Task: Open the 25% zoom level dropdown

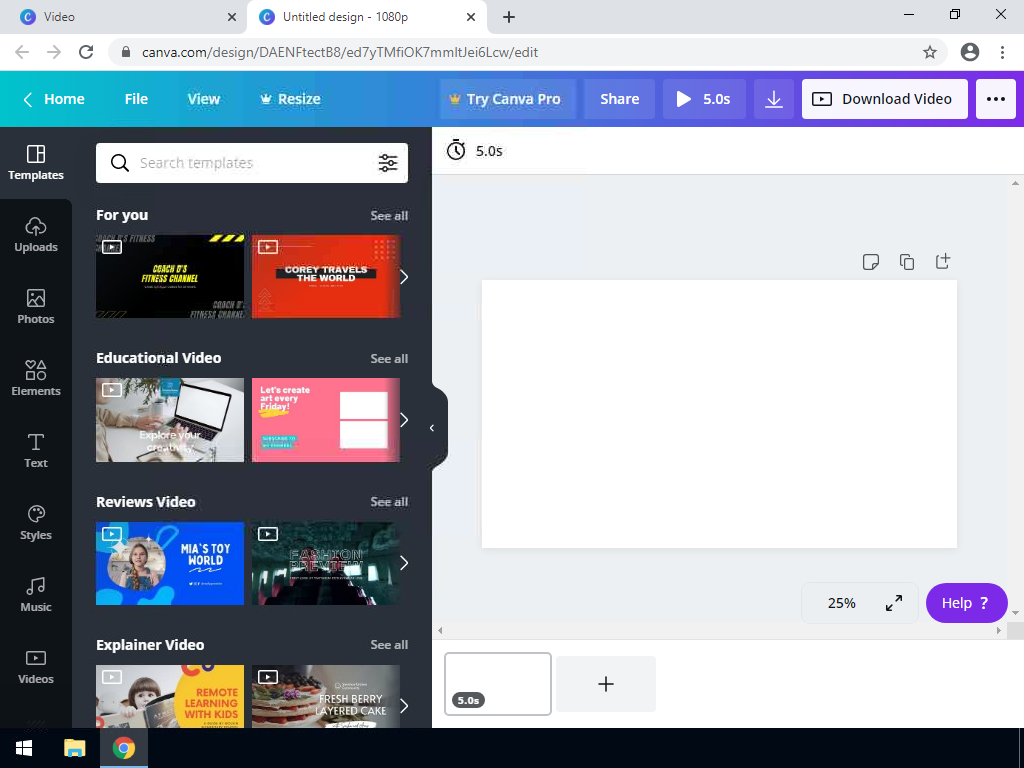Action: coord(842,603)
